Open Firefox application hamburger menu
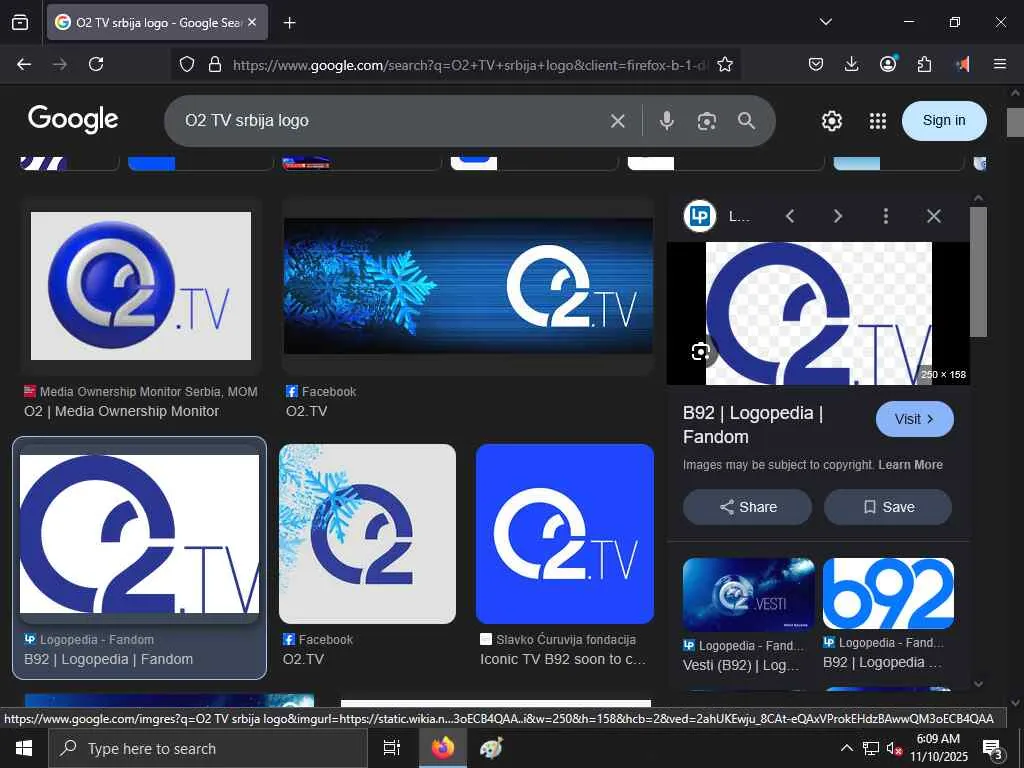The height and width of the screenshot is (768, 1024). pos(1000,64)
